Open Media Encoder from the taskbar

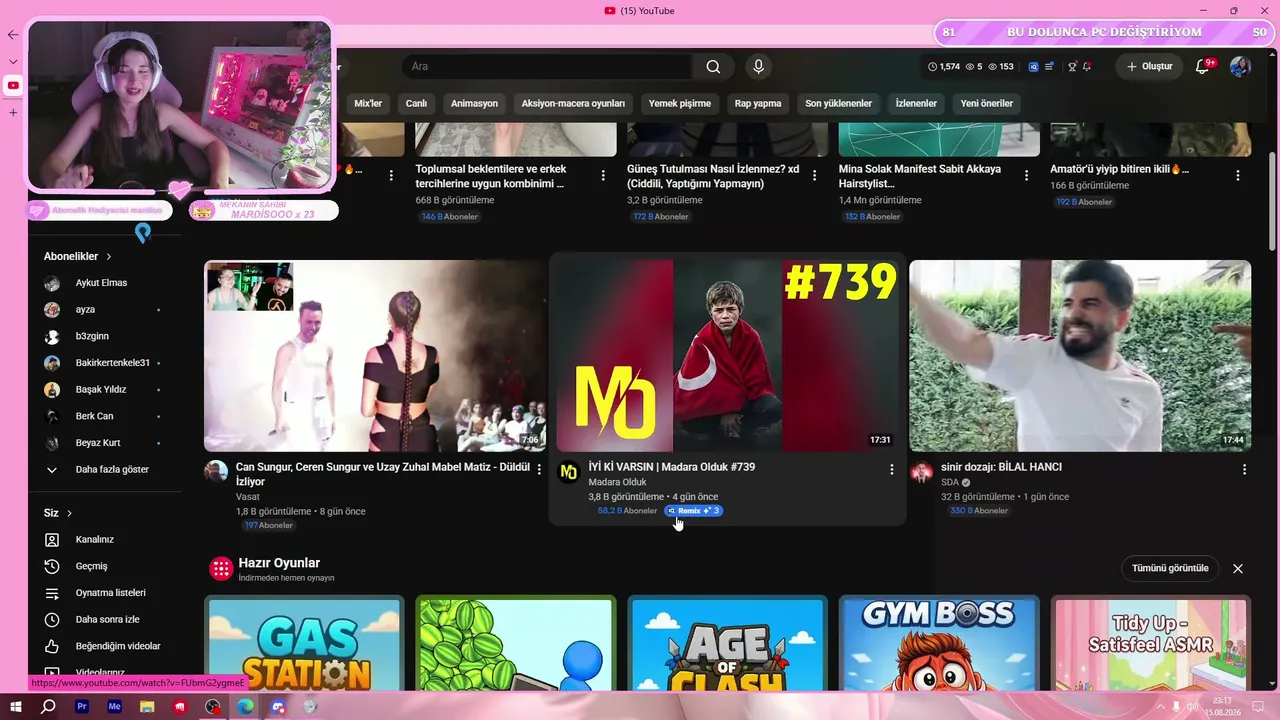(x=115, y=707)
